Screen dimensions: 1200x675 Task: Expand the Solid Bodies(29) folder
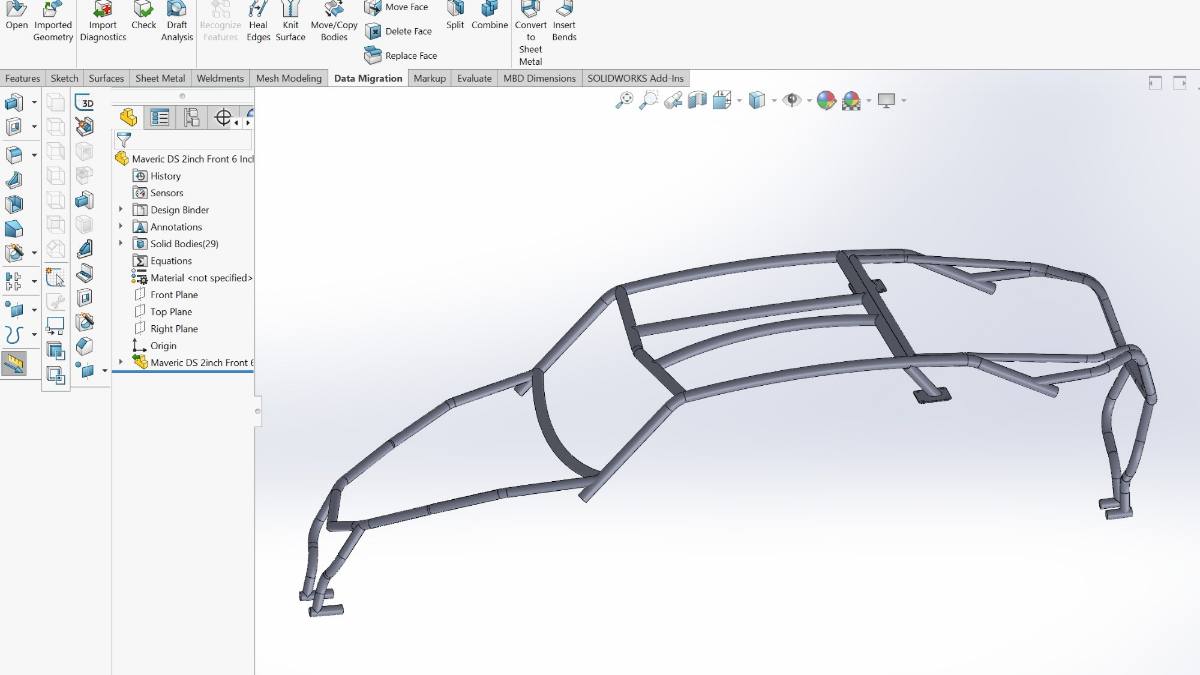click(121, 244)
